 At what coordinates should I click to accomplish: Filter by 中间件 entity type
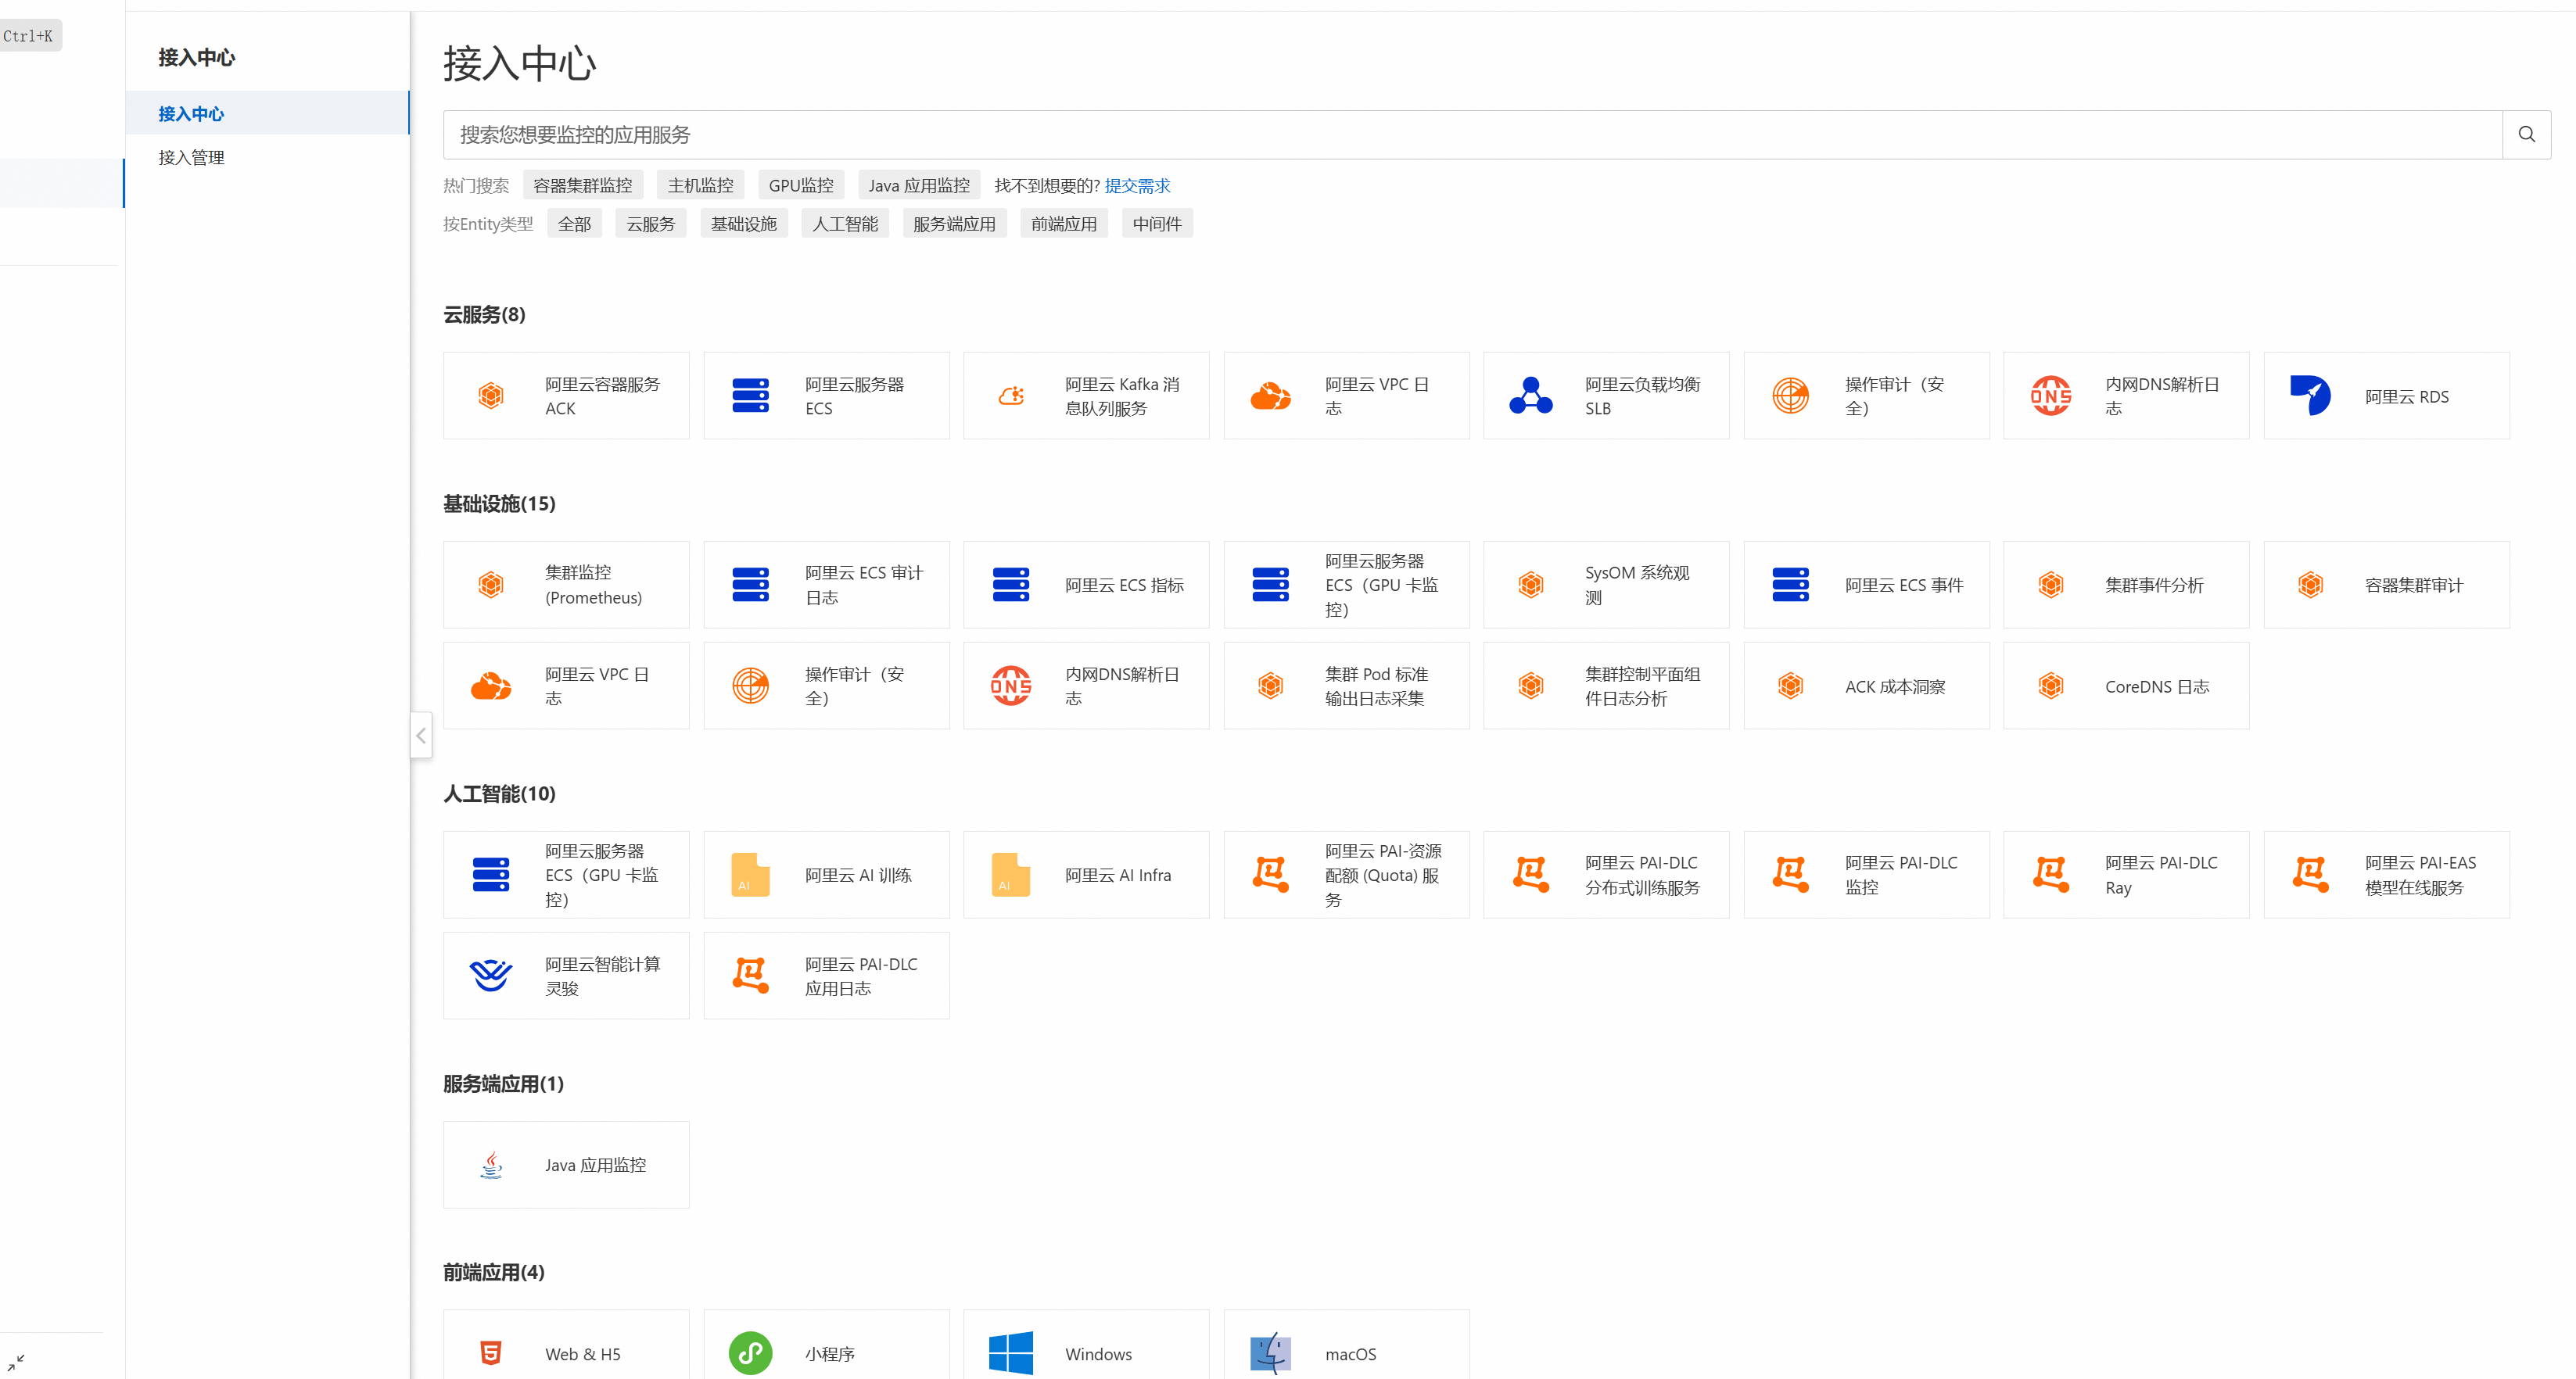click(1157, 224)
